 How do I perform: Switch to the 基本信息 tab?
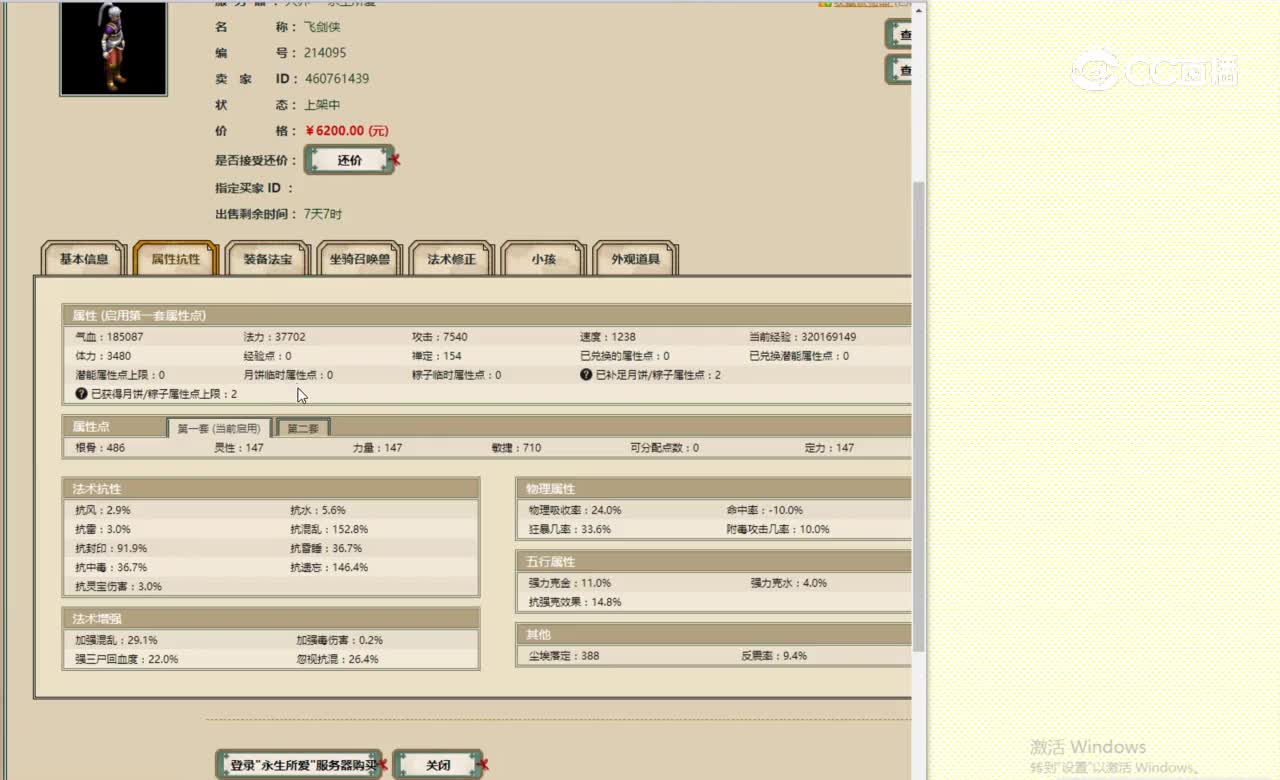(84, 259)
